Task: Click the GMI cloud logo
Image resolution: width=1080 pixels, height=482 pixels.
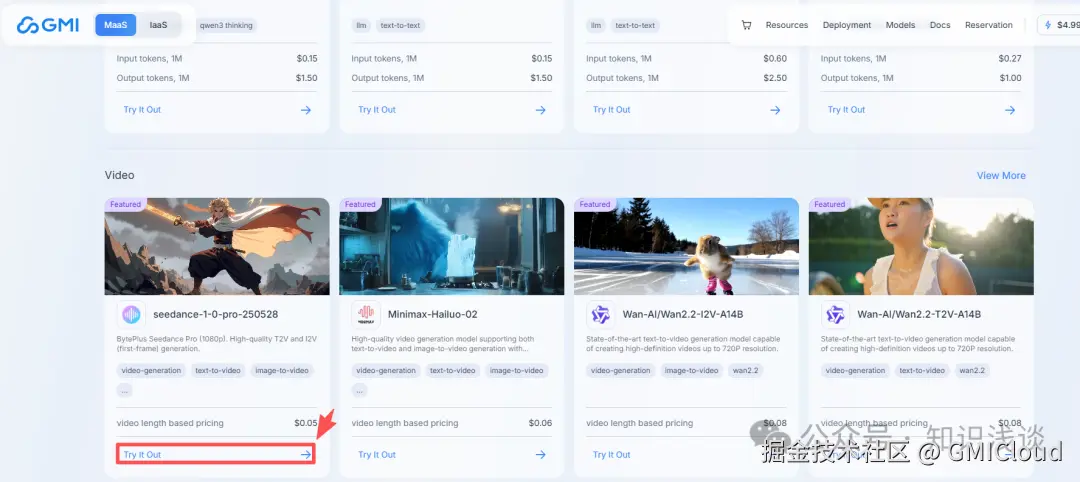Action: click(48, 25)
